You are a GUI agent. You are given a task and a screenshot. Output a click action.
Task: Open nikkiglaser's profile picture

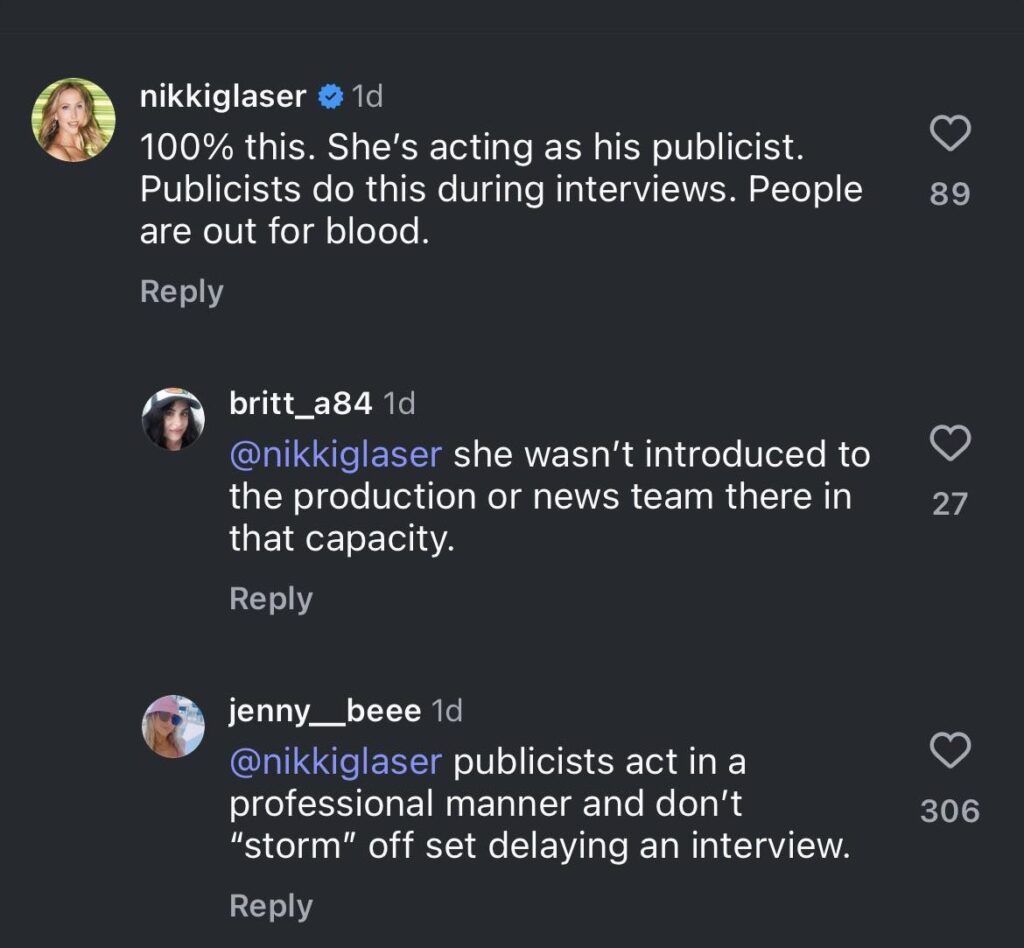click(x=74, y=119)
